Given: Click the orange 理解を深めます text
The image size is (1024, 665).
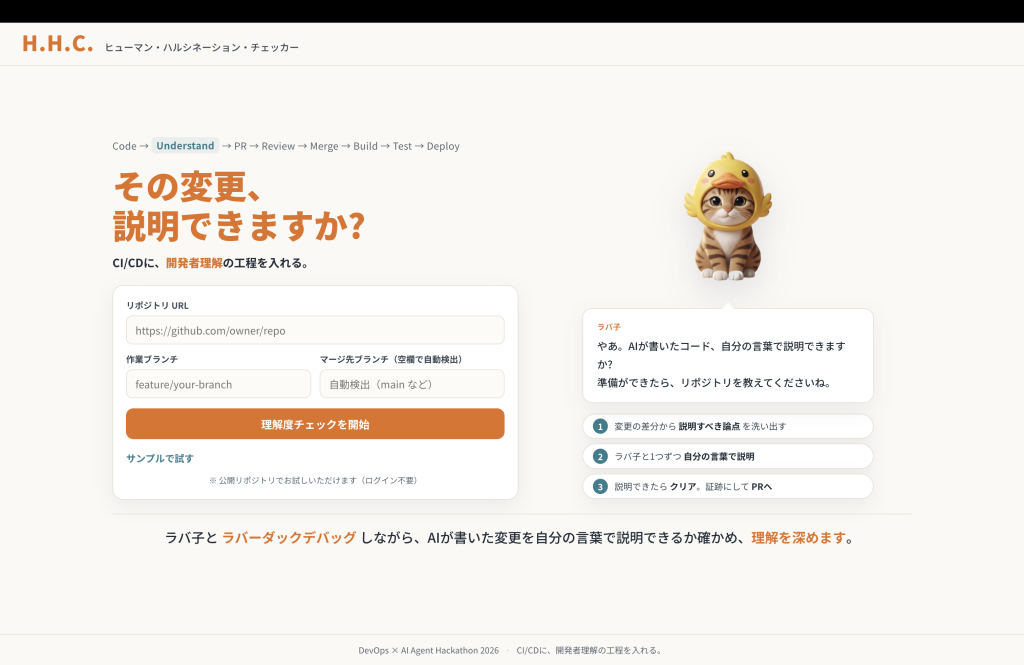Looking at the screenshot, I should 798,538.
